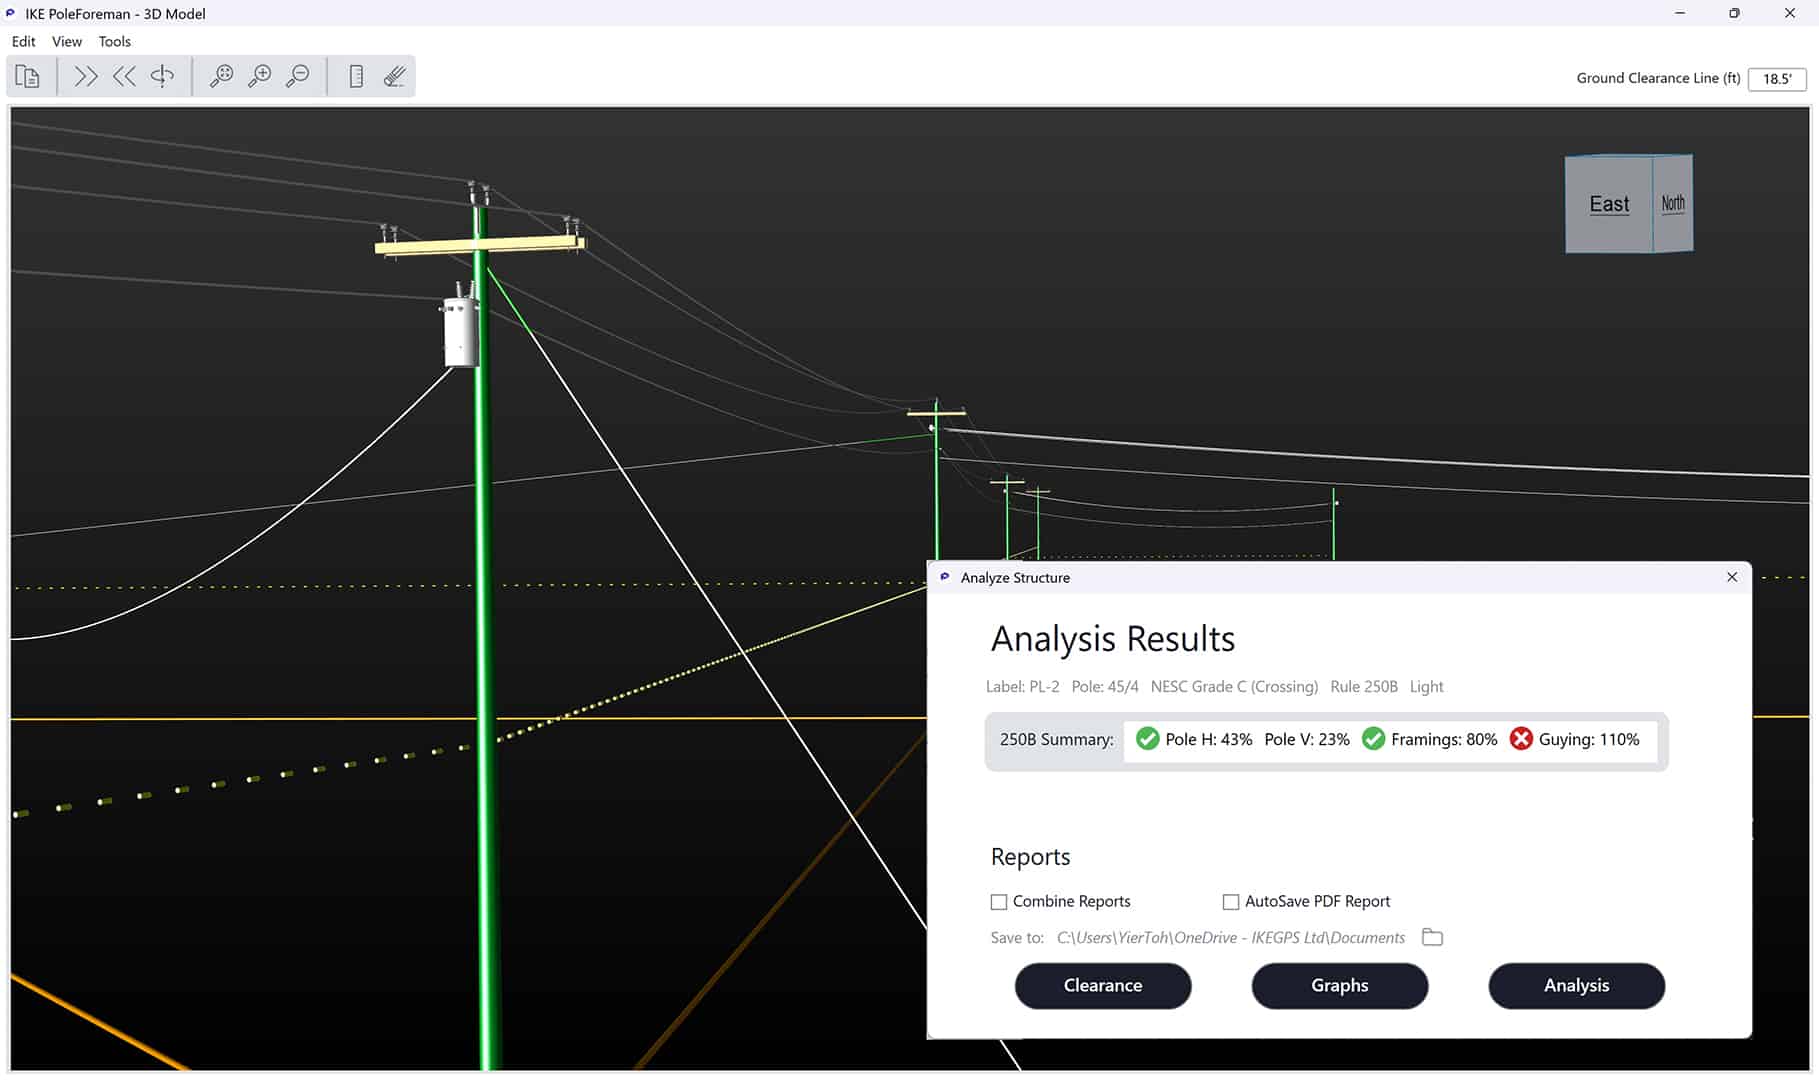Screen dimensions: 1819x1080
Task: Click the zoom to fit magnifier icon
Action: [221, 77]
